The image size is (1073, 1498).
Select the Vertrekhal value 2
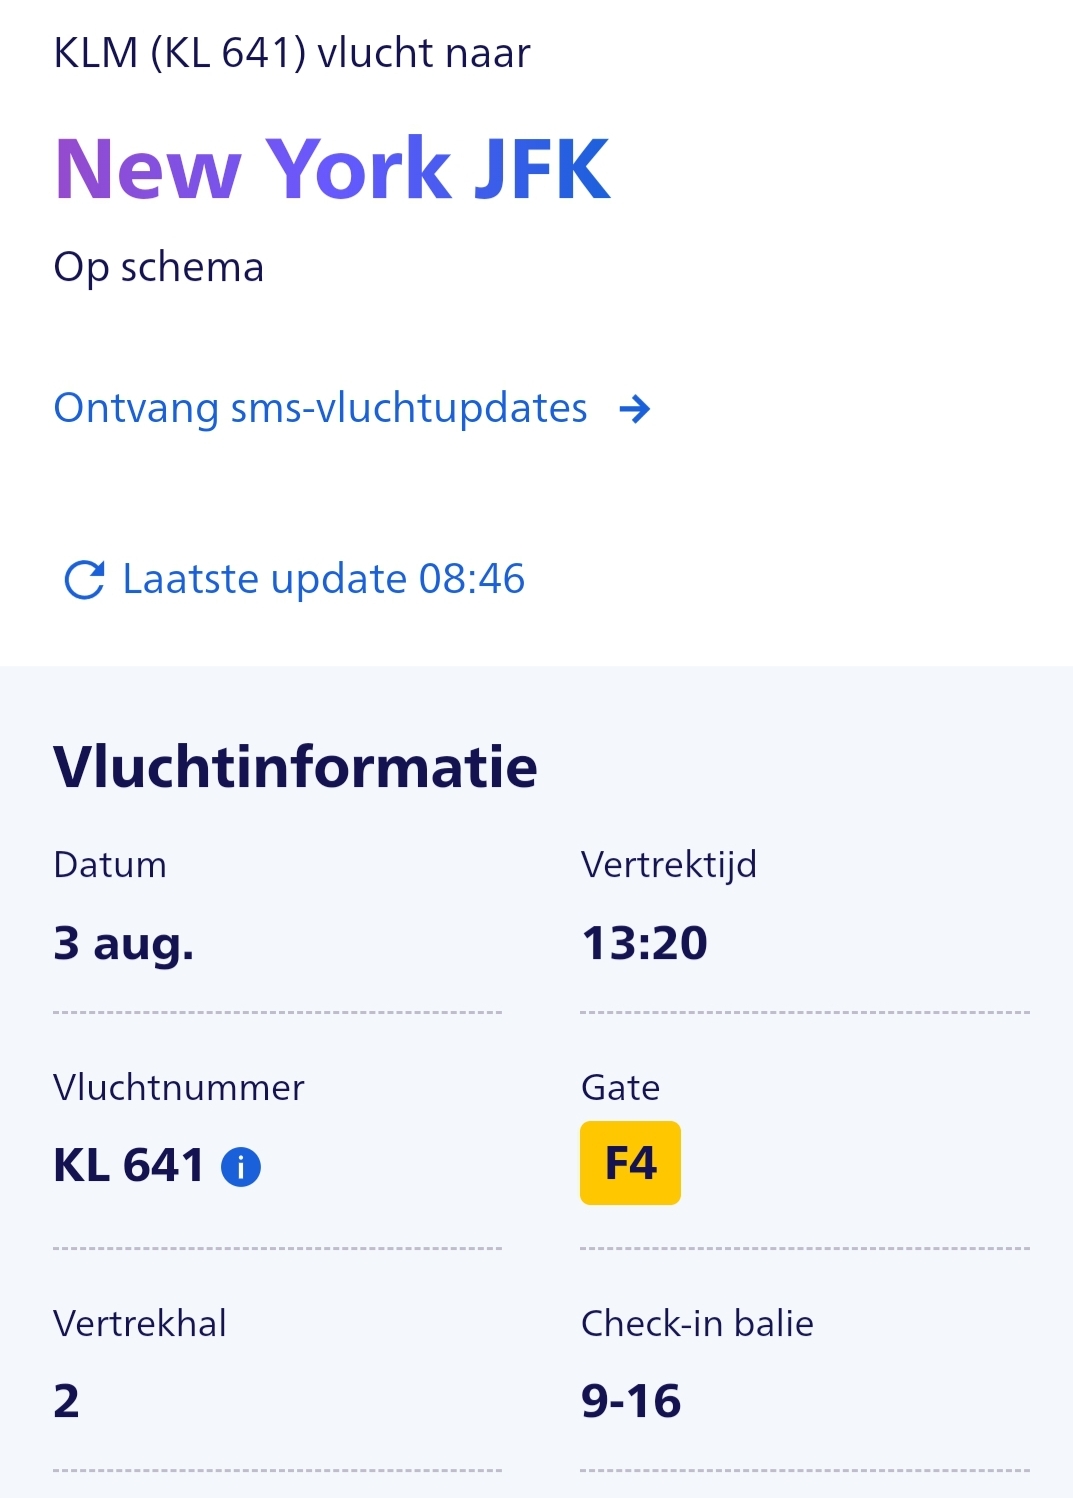pos(66,1401)
